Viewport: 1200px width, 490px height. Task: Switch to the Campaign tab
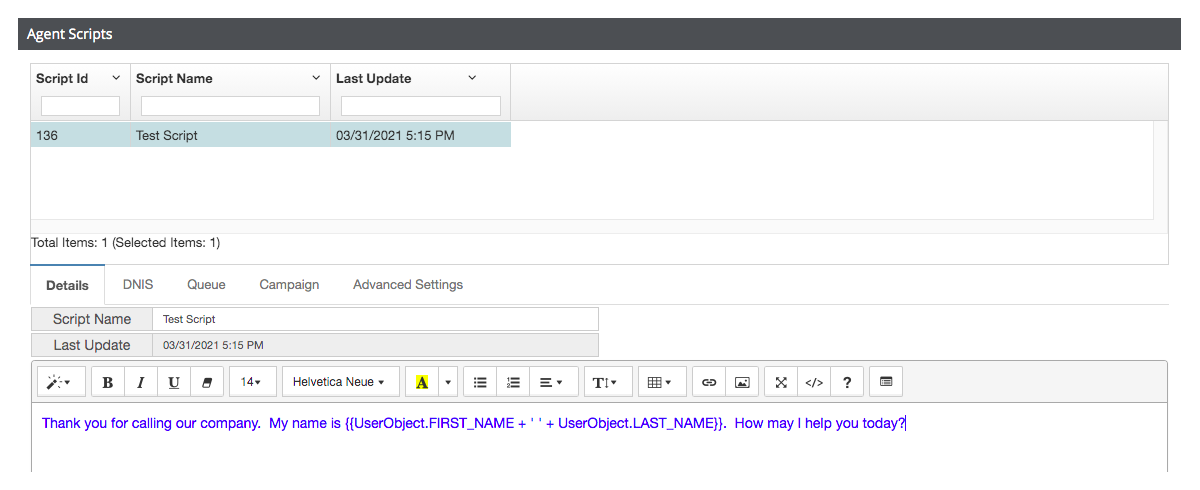(x=289, y=284)
